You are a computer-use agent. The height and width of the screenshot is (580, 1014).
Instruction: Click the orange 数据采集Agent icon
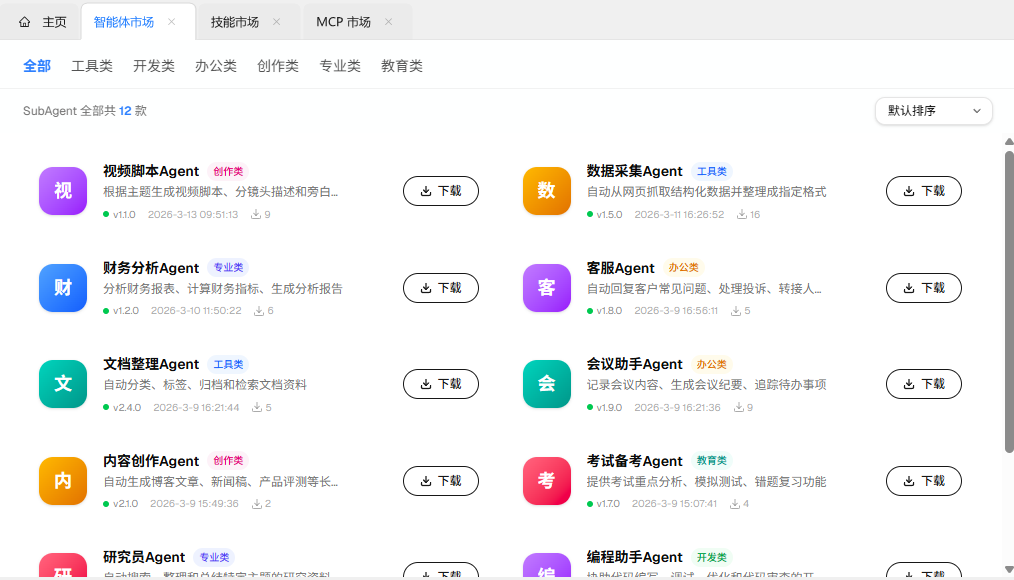(546, 191)
